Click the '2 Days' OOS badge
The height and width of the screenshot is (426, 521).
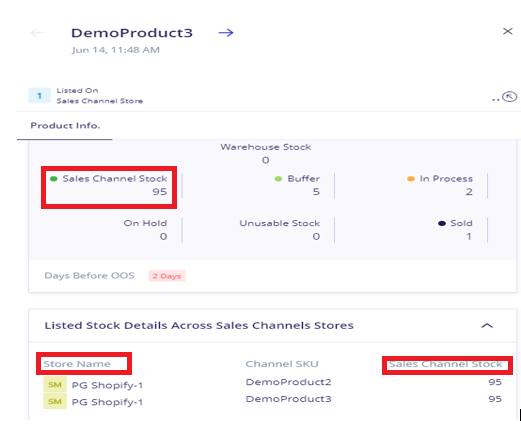[167, 276]
